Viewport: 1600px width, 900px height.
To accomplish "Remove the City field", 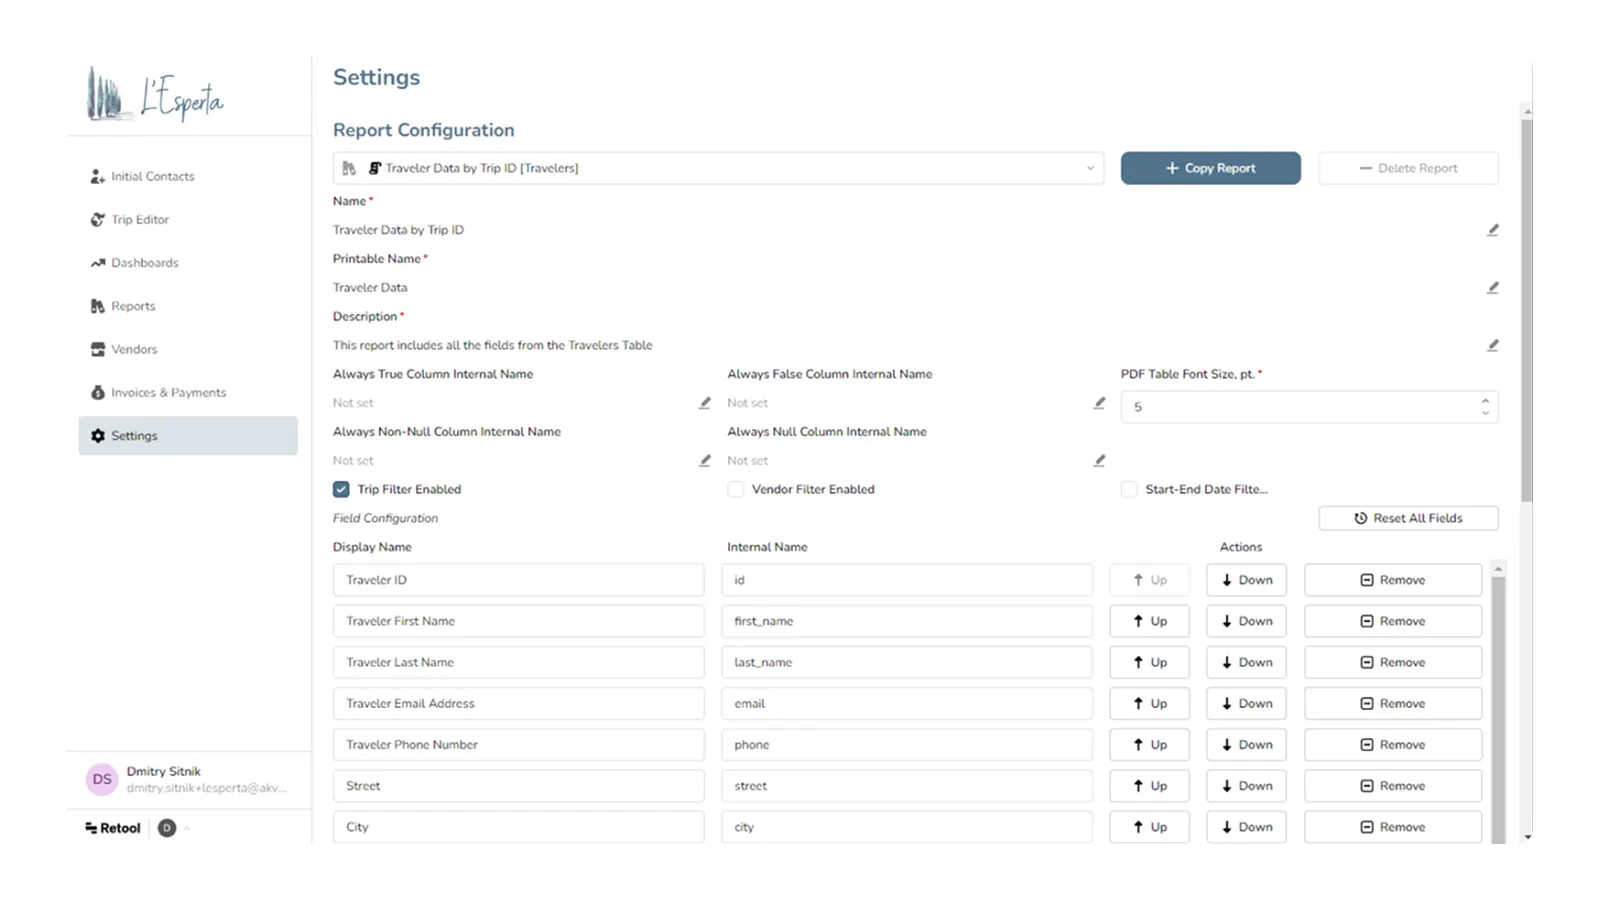I will pyautogui.click(x=1393, y=827).
